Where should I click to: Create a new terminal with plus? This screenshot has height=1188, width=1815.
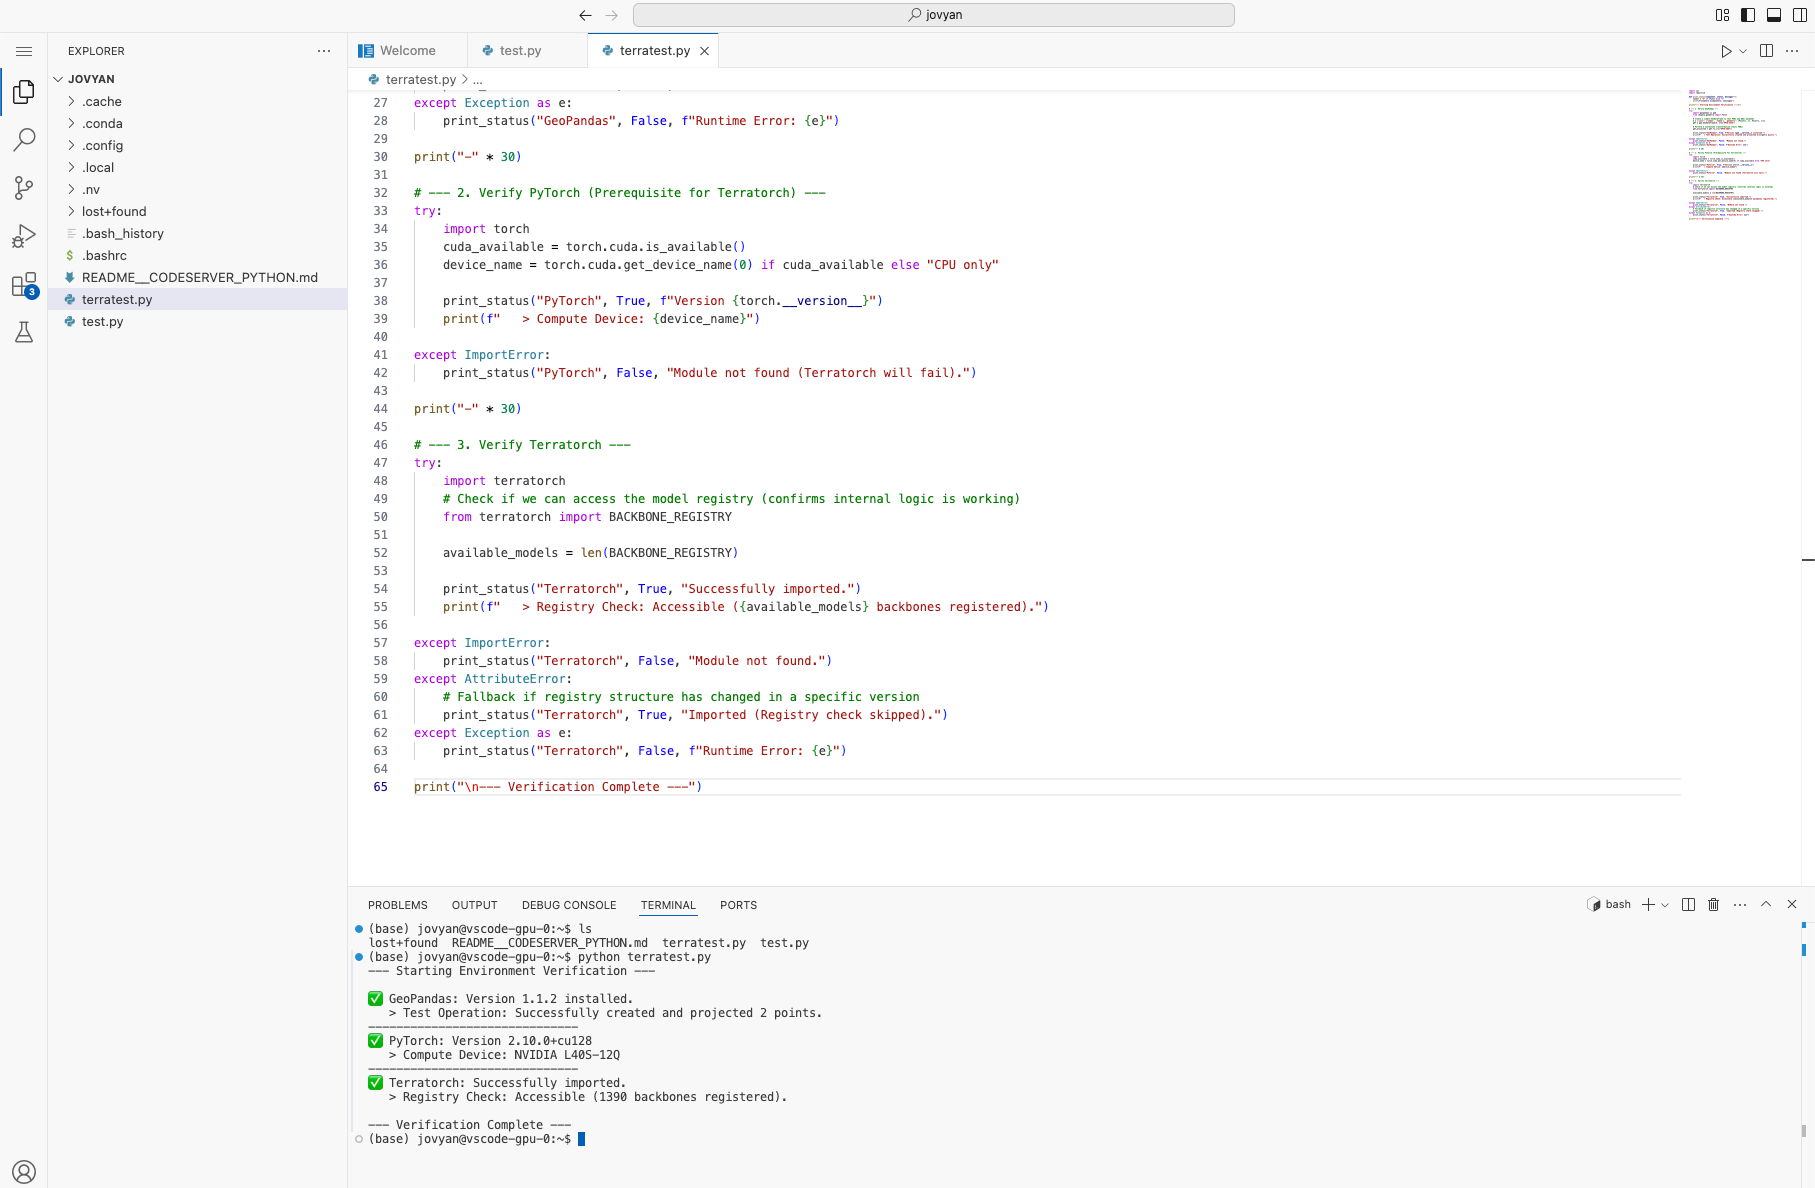(x=1648, y=904)
